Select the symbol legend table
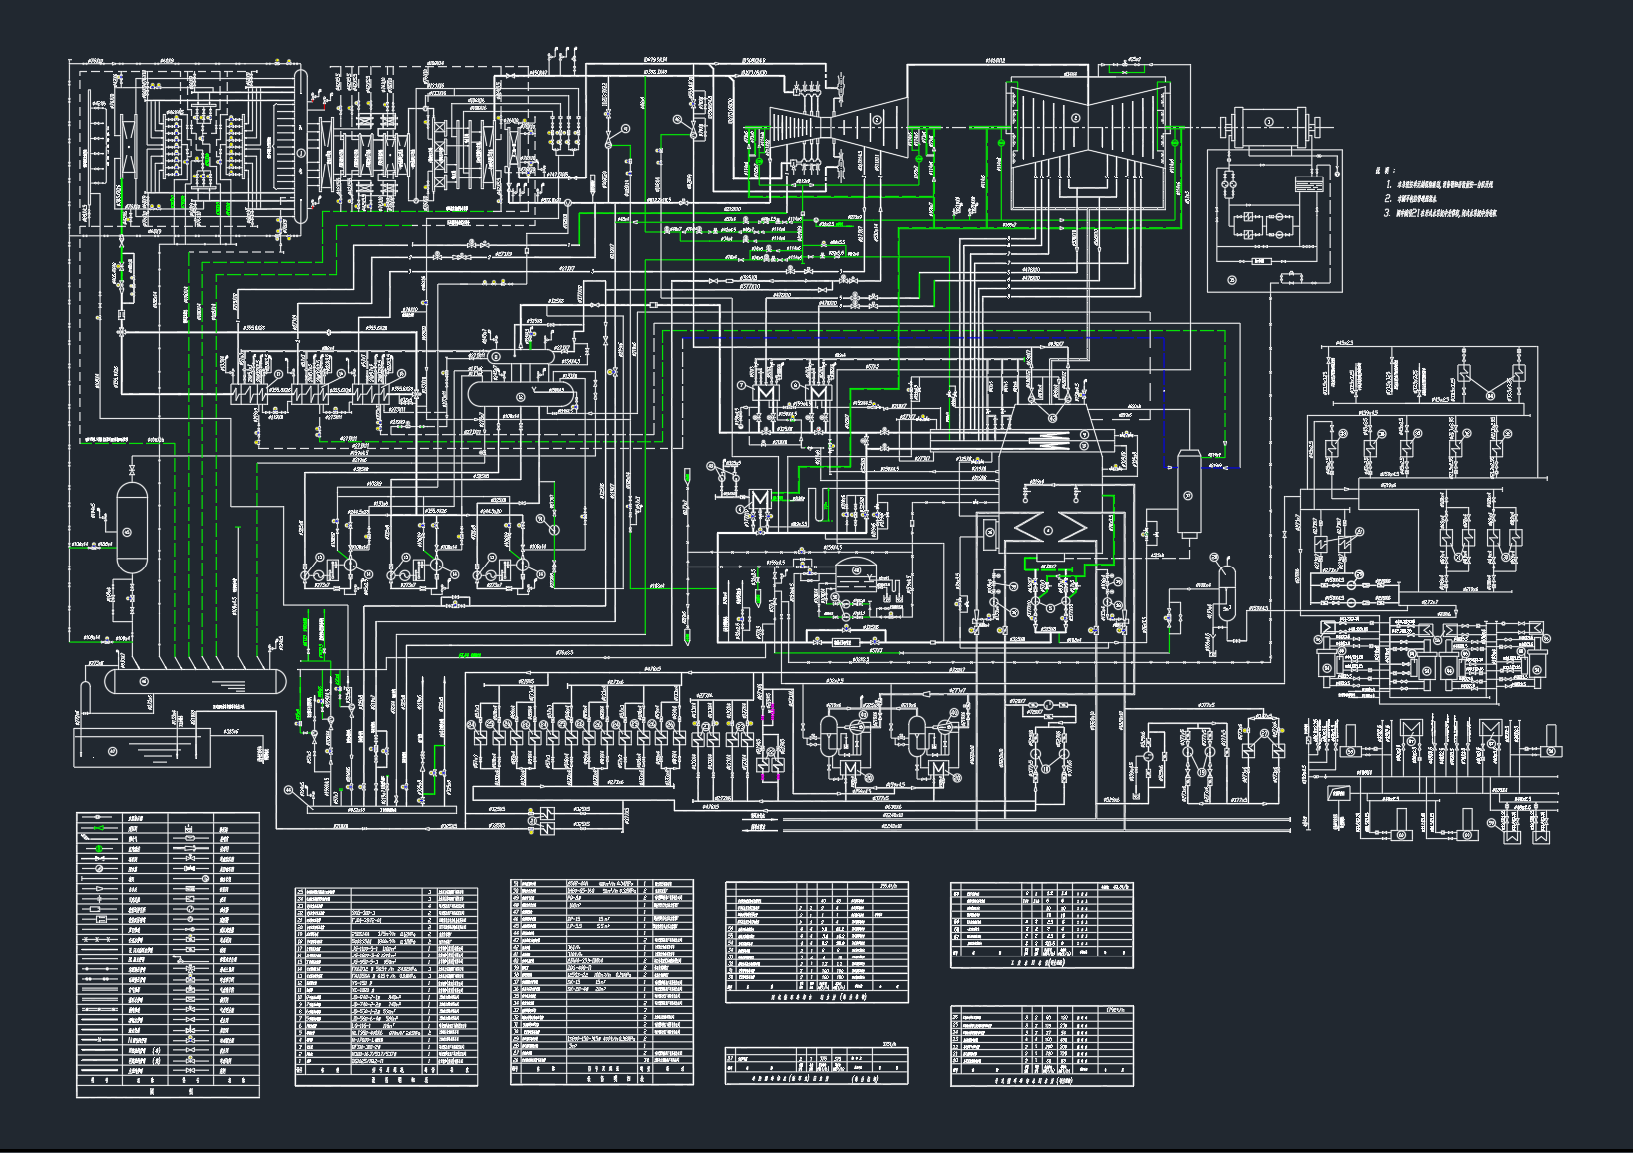 pos(168,955)
